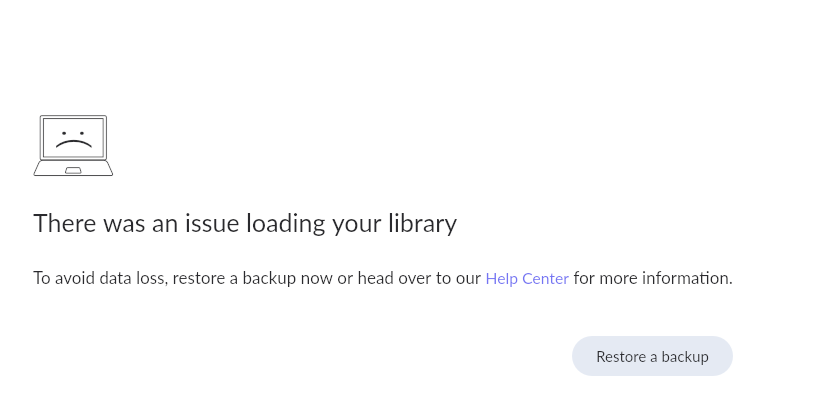This screenshot has width=832, height=406.
Task: Click 'data loss' in the description text
Action: coord(133,278)
